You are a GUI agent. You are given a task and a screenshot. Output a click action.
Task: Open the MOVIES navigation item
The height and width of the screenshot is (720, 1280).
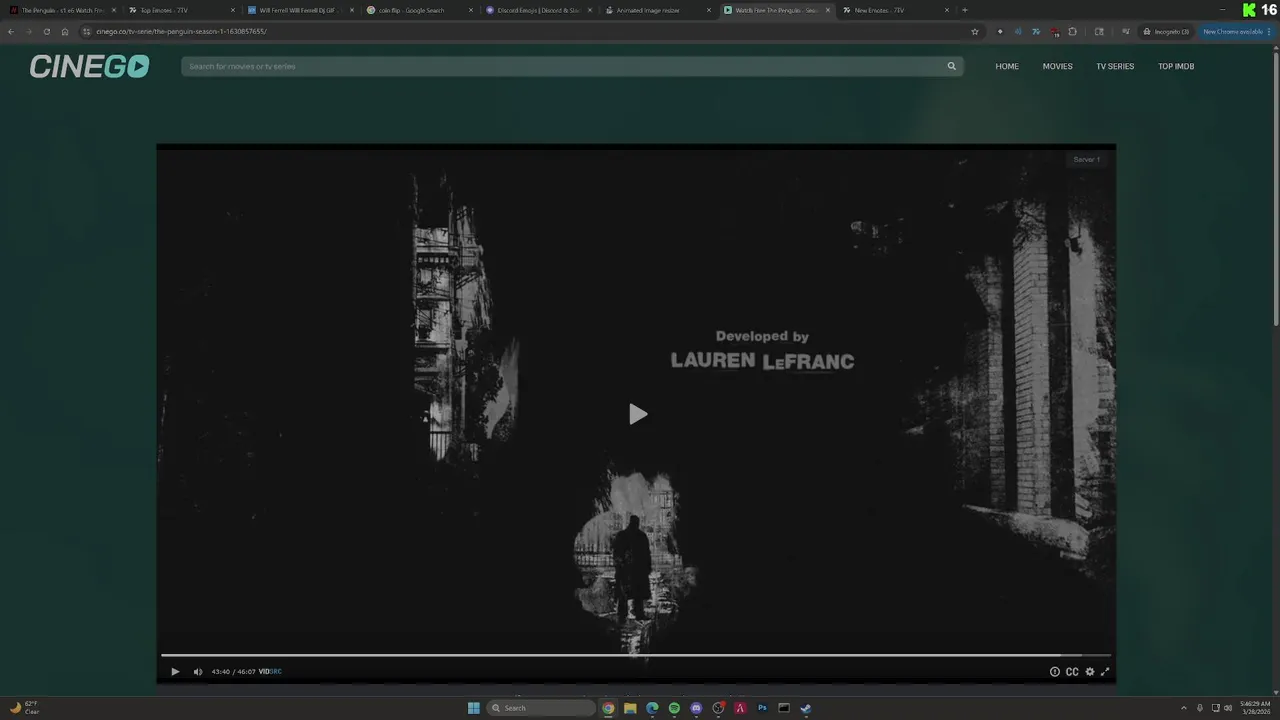[1057, 66]
